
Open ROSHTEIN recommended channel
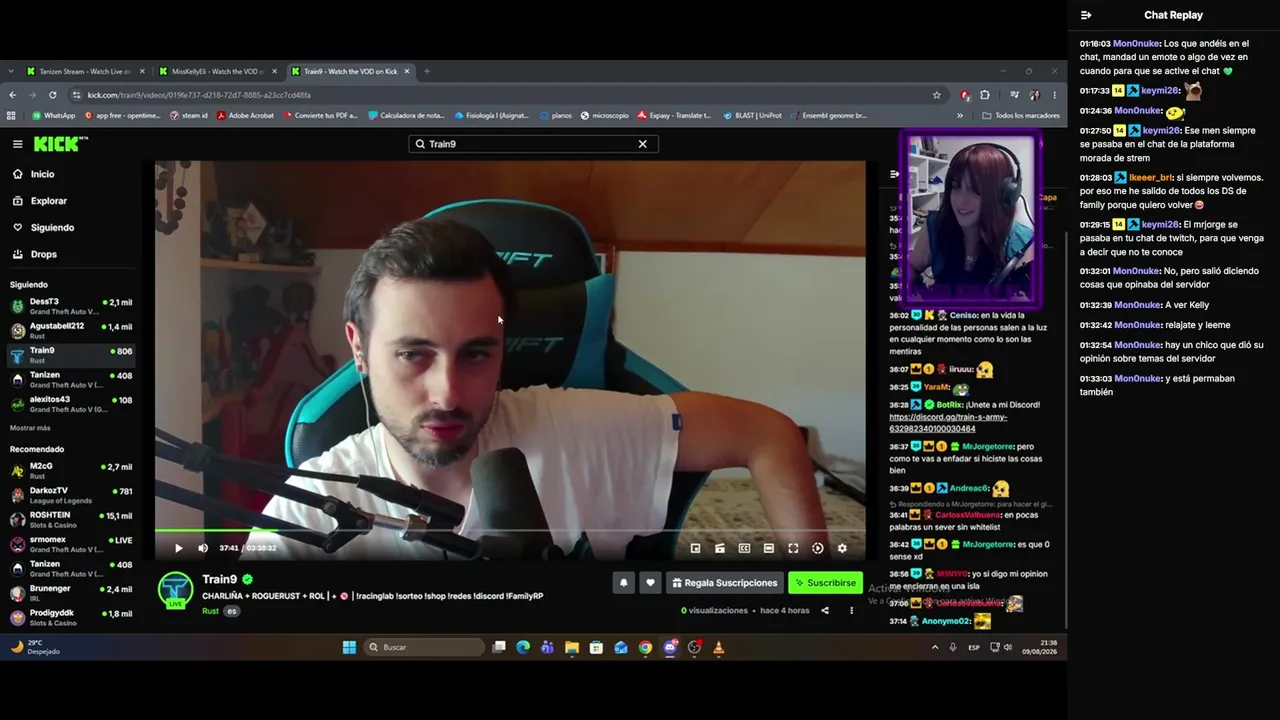tap(71, 520)
